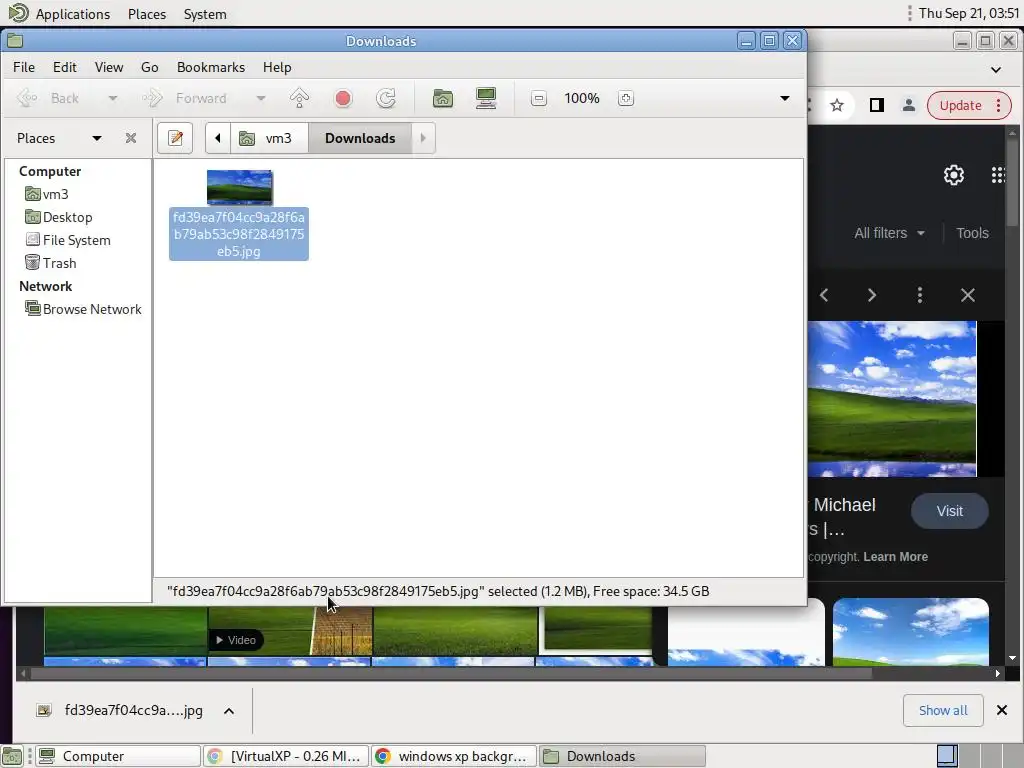Open File System in the sidebar
Image resolution: width=1024 pixels, height=768 pixels.
click(x=68, y=240)
